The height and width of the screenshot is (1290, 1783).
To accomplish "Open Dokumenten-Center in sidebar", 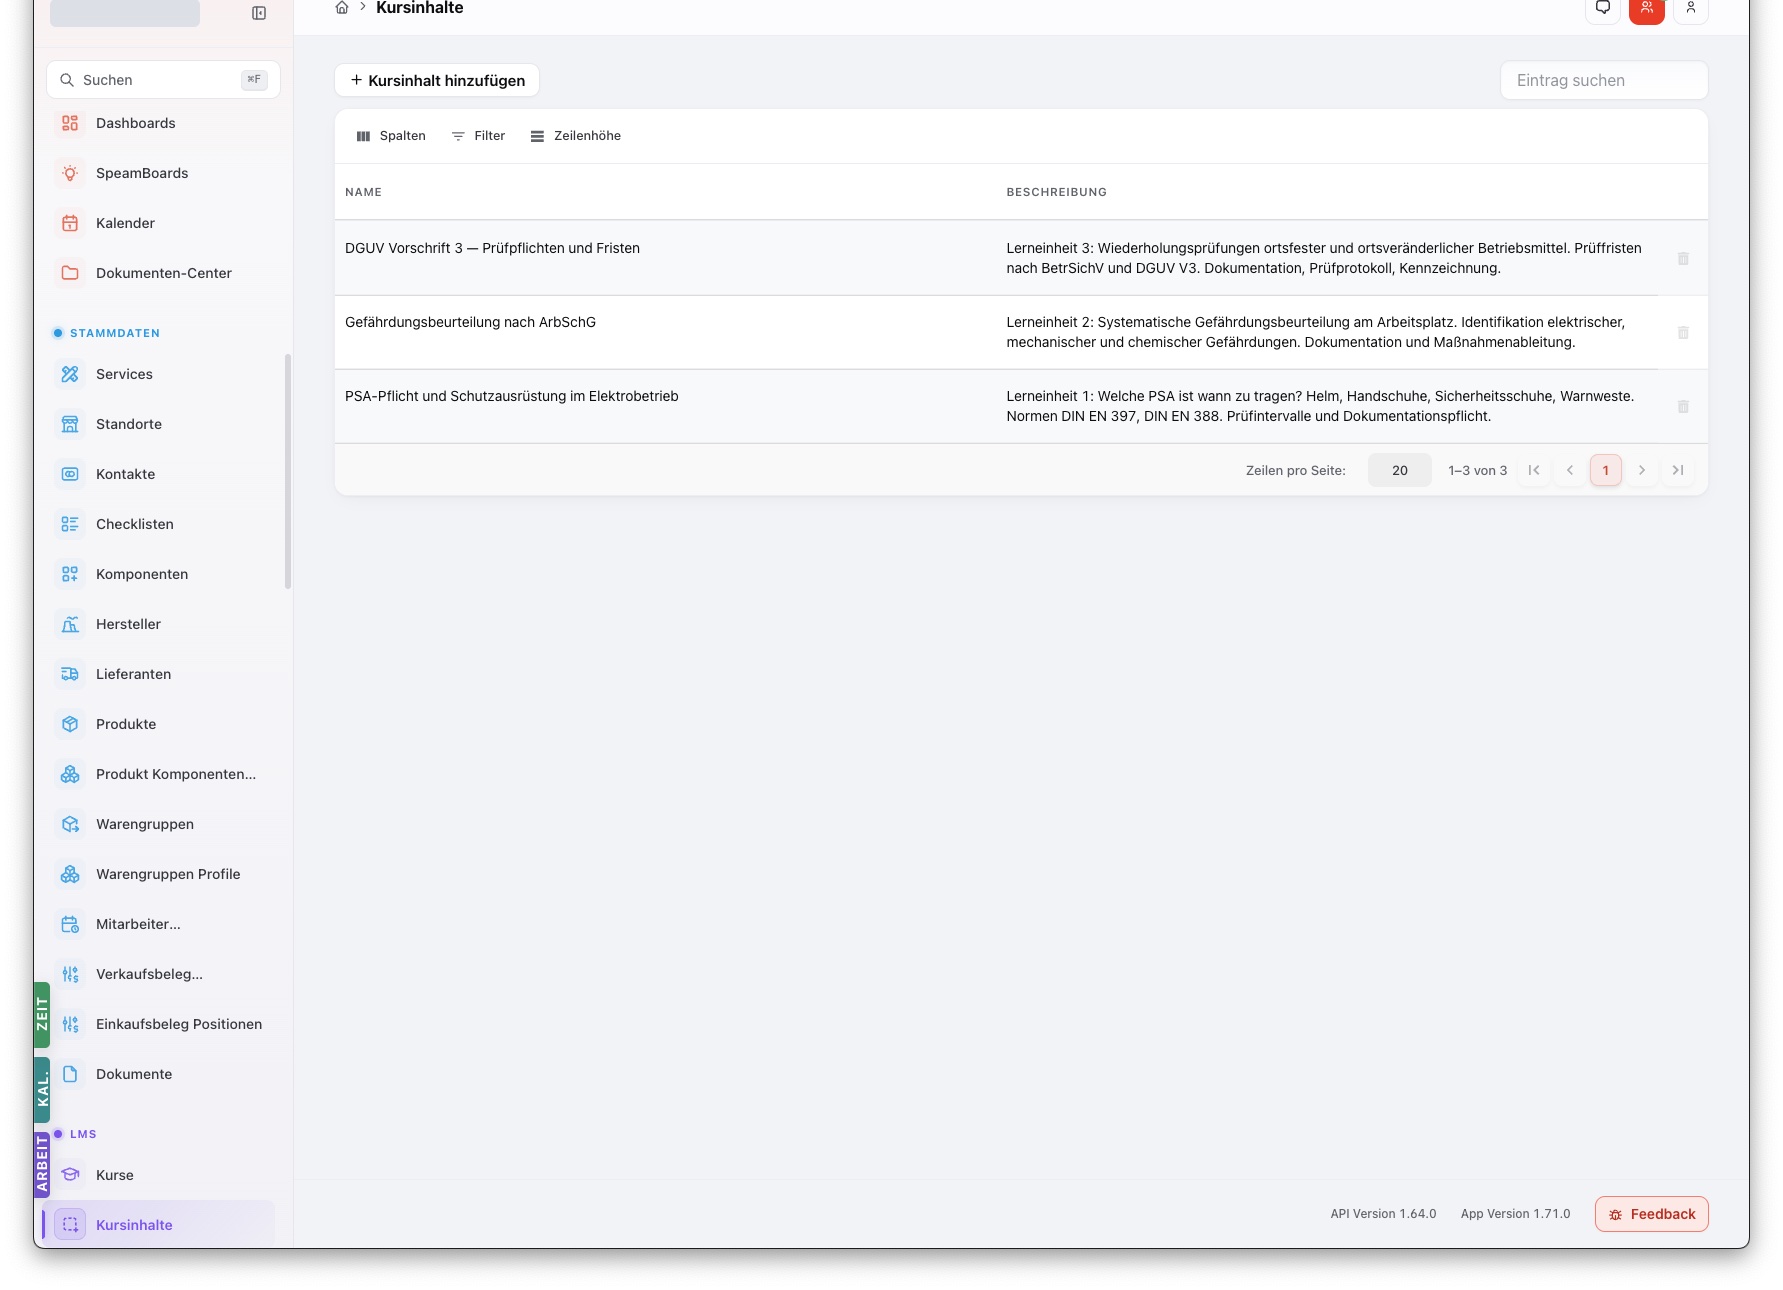I will (161, 273).
